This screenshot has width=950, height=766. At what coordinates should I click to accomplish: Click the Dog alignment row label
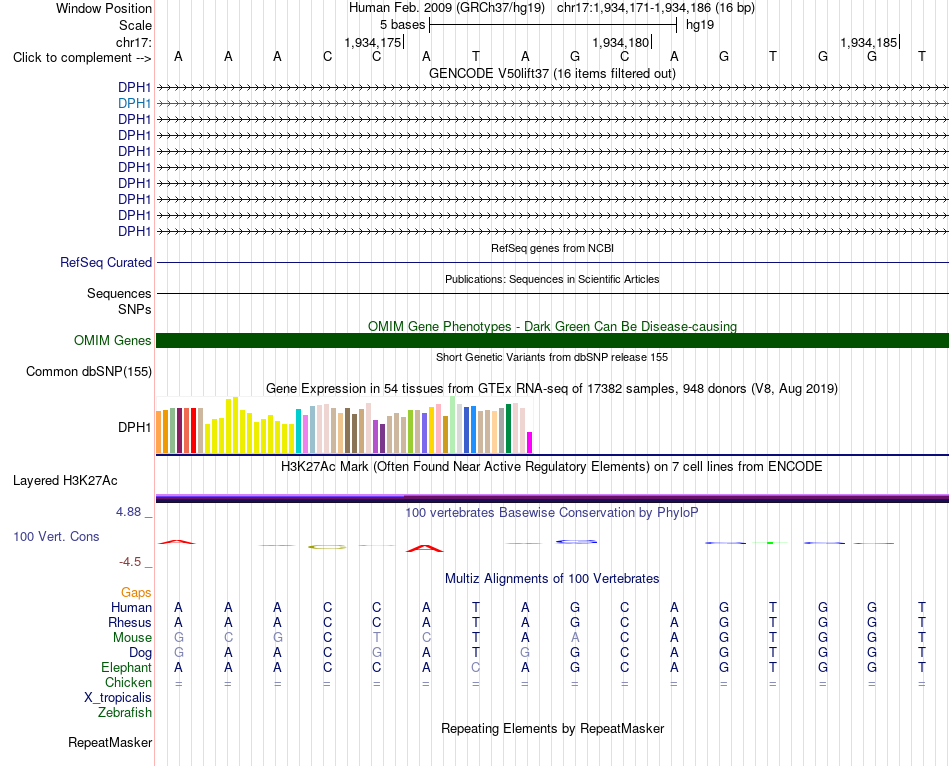click(140, 653)
